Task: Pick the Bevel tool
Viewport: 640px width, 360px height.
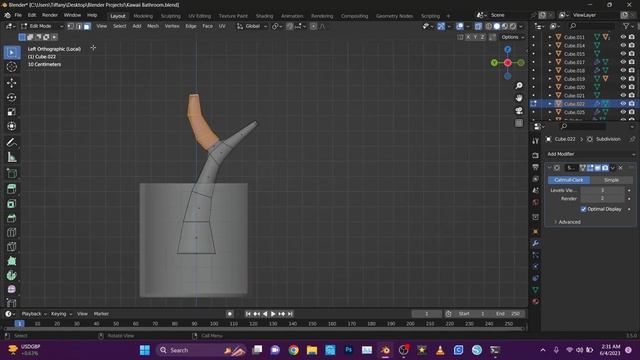Action: (x=11, y=218)
